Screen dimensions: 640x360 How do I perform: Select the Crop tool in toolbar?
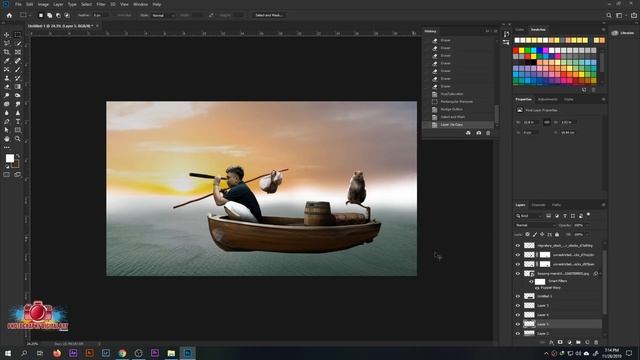(x=7, y=52)
